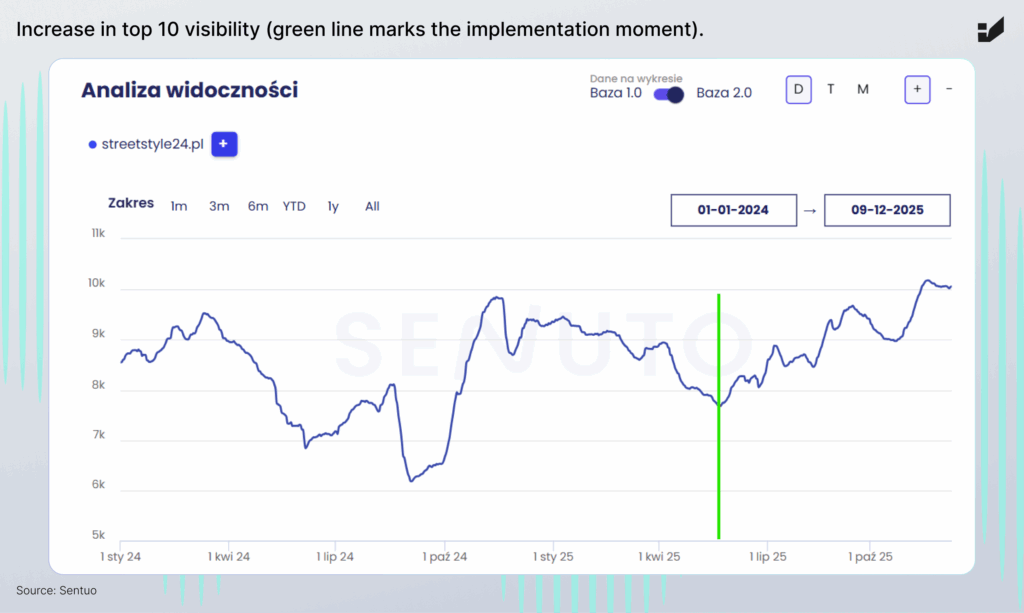The height and width of the screenshot is (613, 1024).
Task: Select daily view D button
Action: 798,89
